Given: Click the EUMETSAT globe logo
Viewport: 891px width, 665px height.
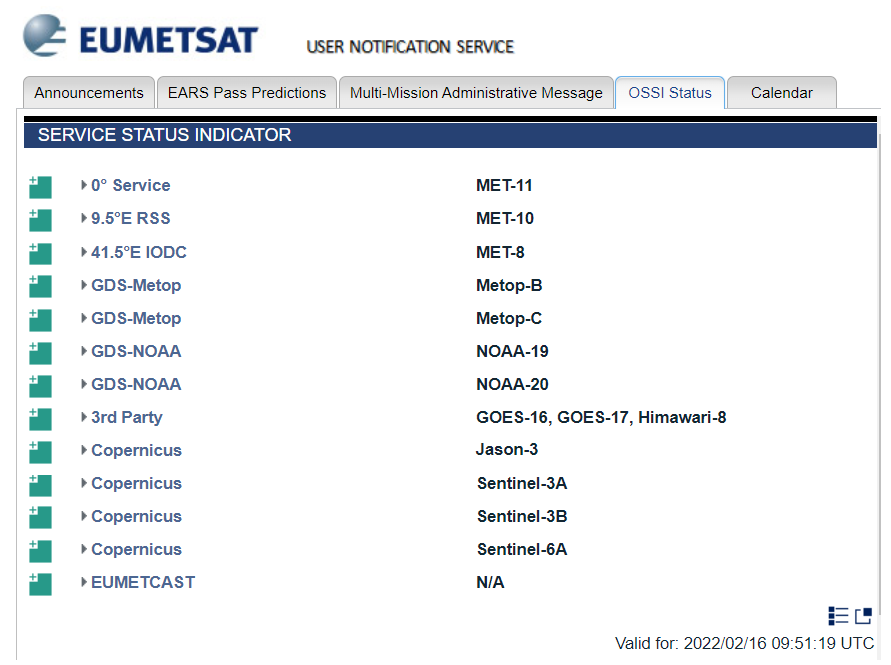Looking at the screenshot, I should click(44, 36).
